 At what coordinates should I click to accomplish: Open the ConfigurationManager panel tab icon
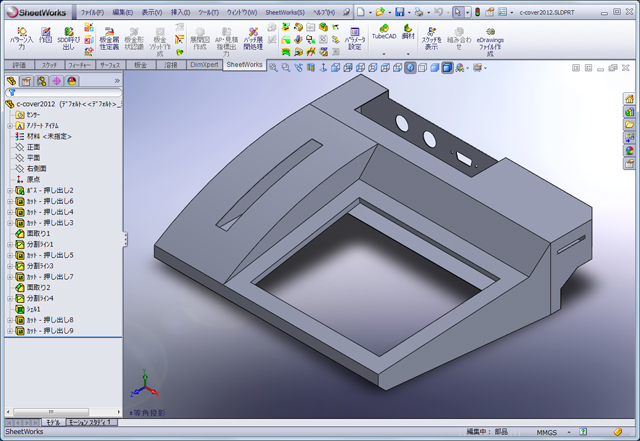point(41,81)
